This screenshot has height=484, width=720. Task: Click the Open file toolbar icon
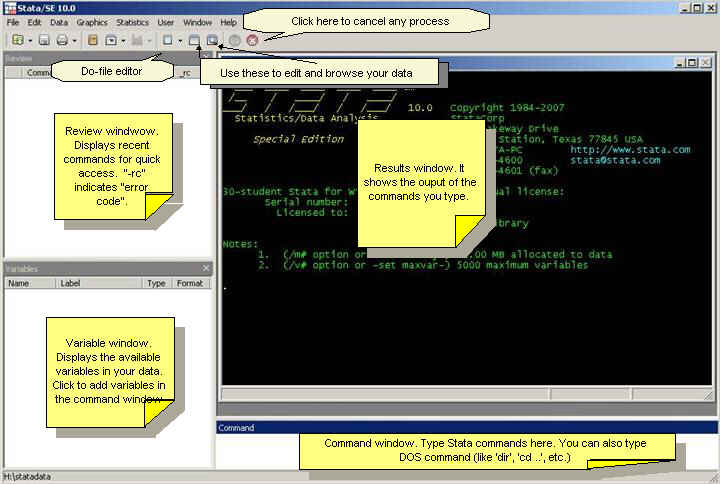(x=17, y=40)
